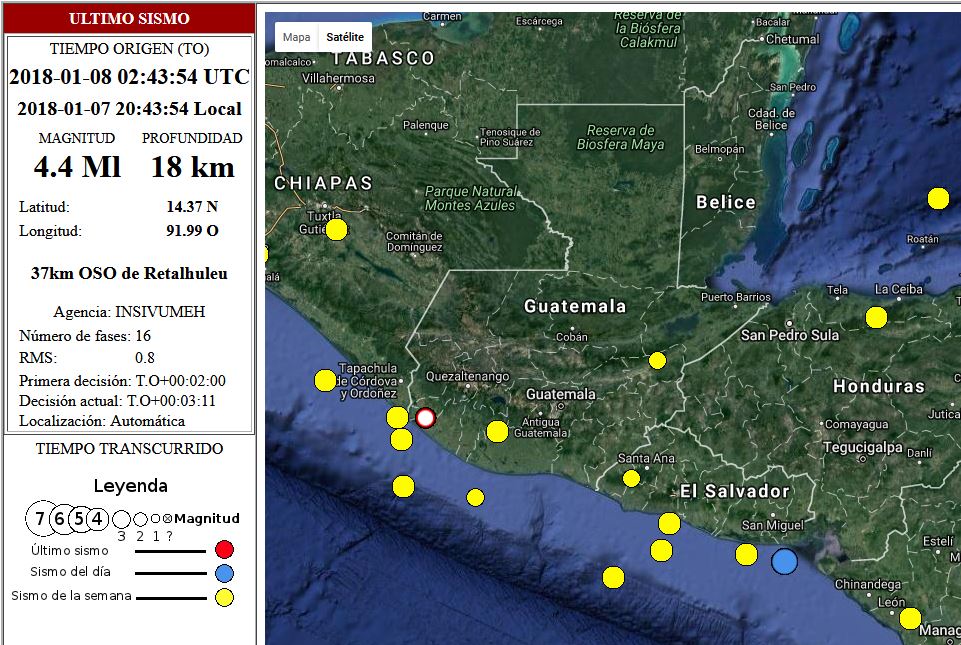Click yellow marker below Santa Ana

tap(631, 478)
